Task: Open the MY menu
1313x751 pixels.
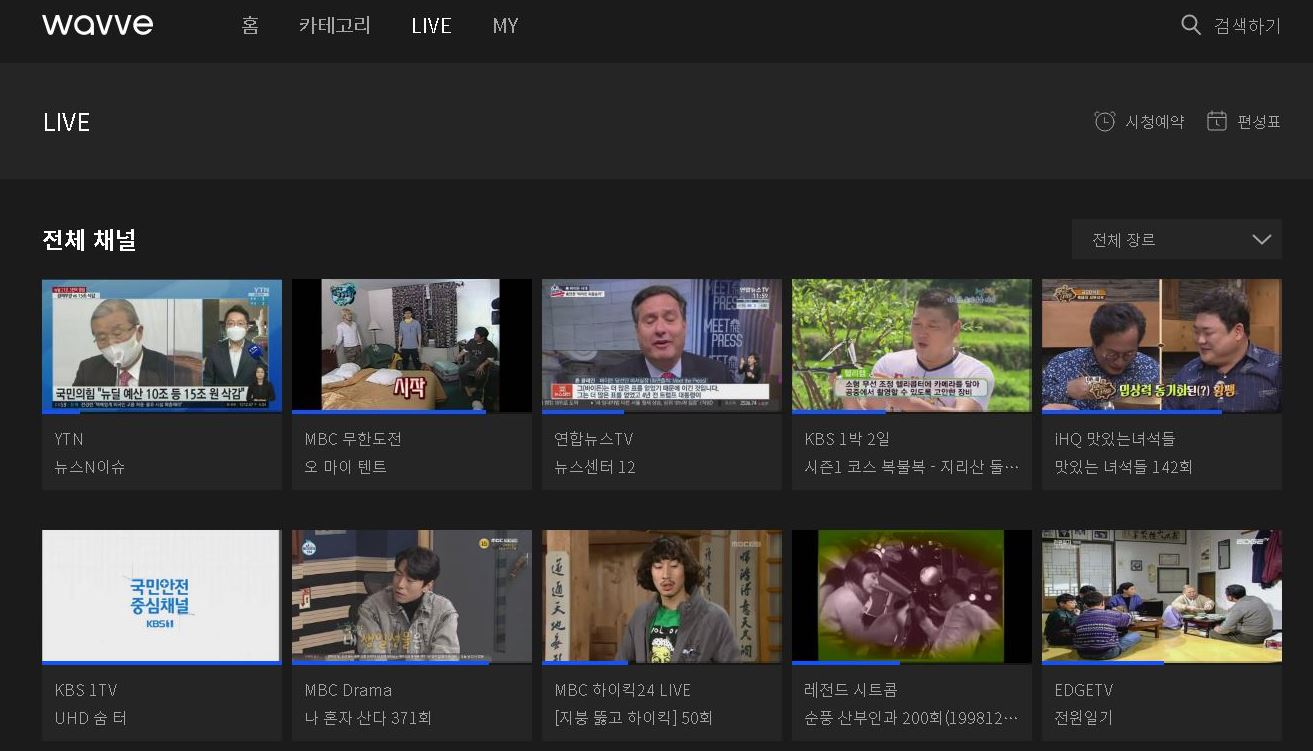Action: [x=505, y=26]
